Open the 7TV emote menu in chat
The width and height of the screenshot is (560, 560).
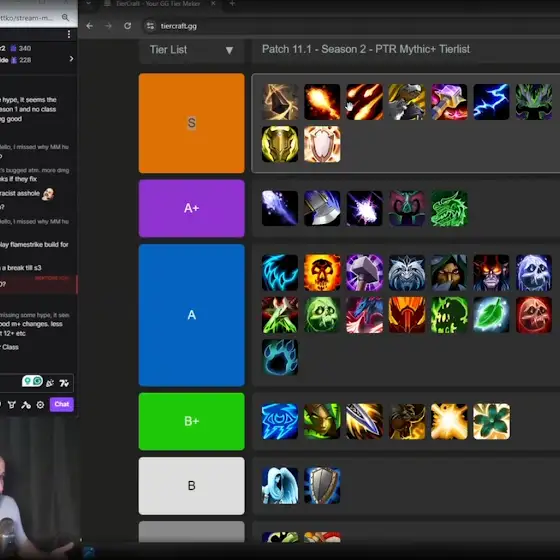(64, 383)
